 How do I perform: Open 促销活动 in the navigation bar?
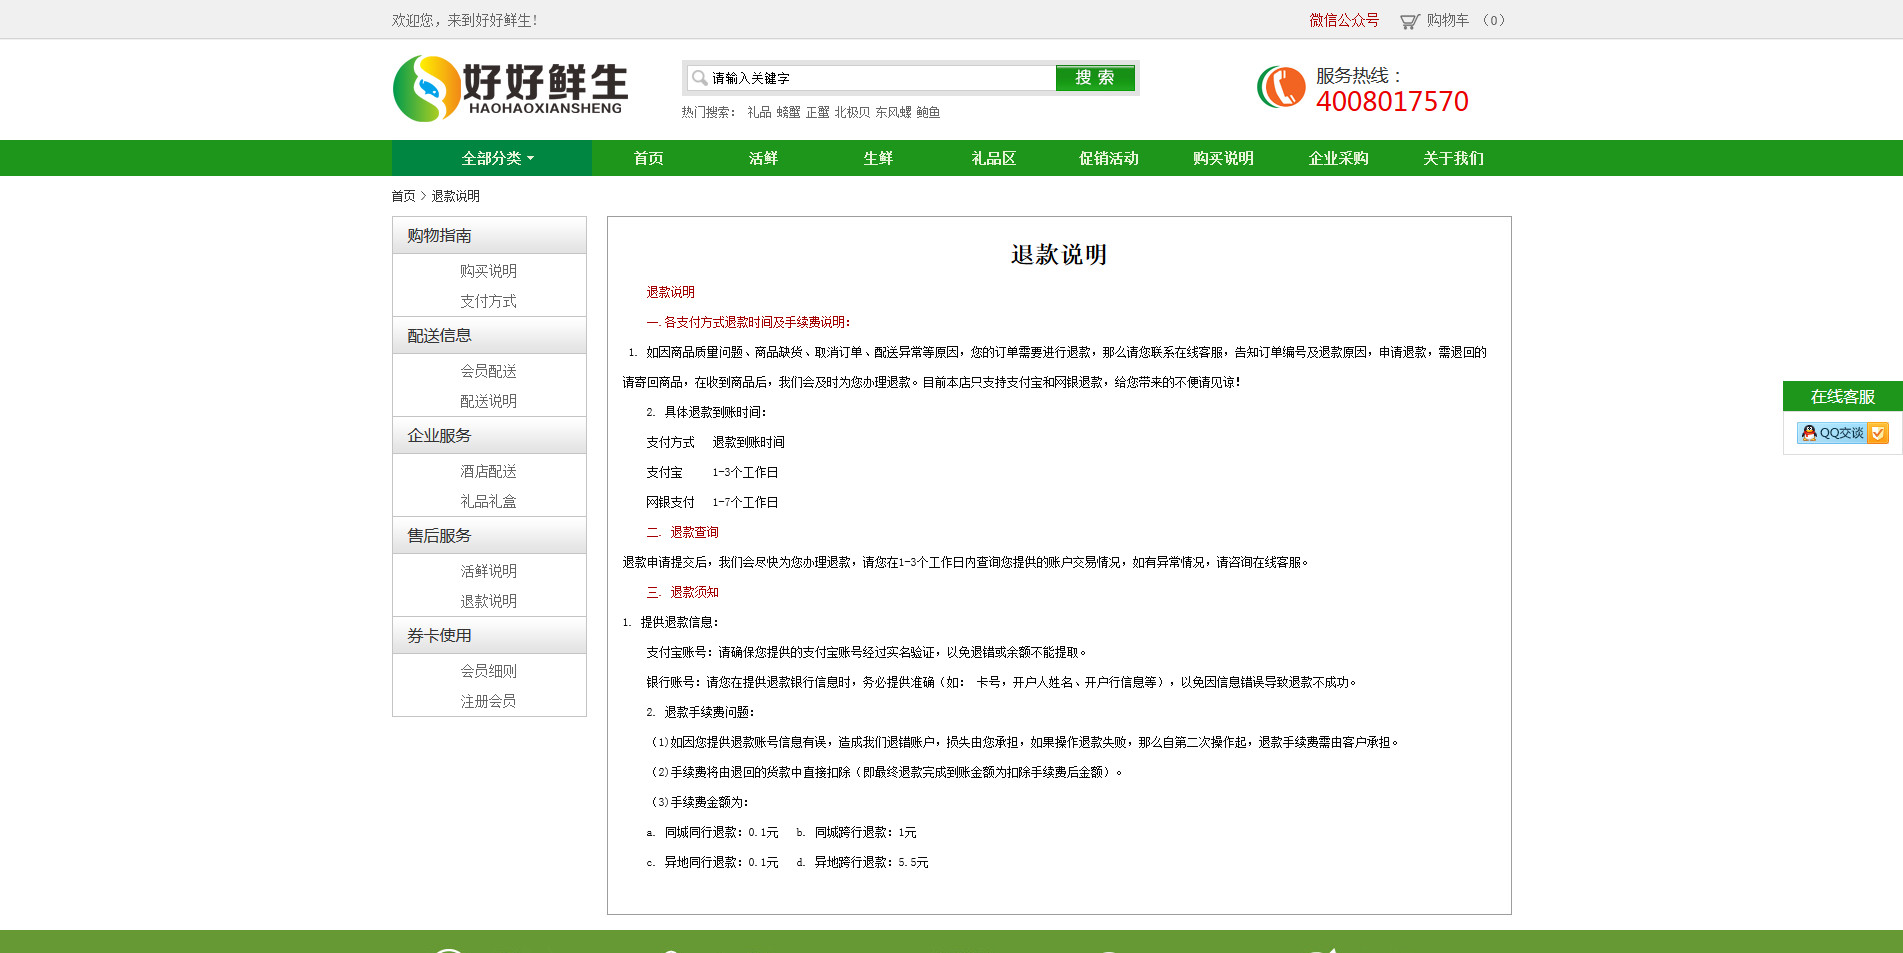[1108, 158]
